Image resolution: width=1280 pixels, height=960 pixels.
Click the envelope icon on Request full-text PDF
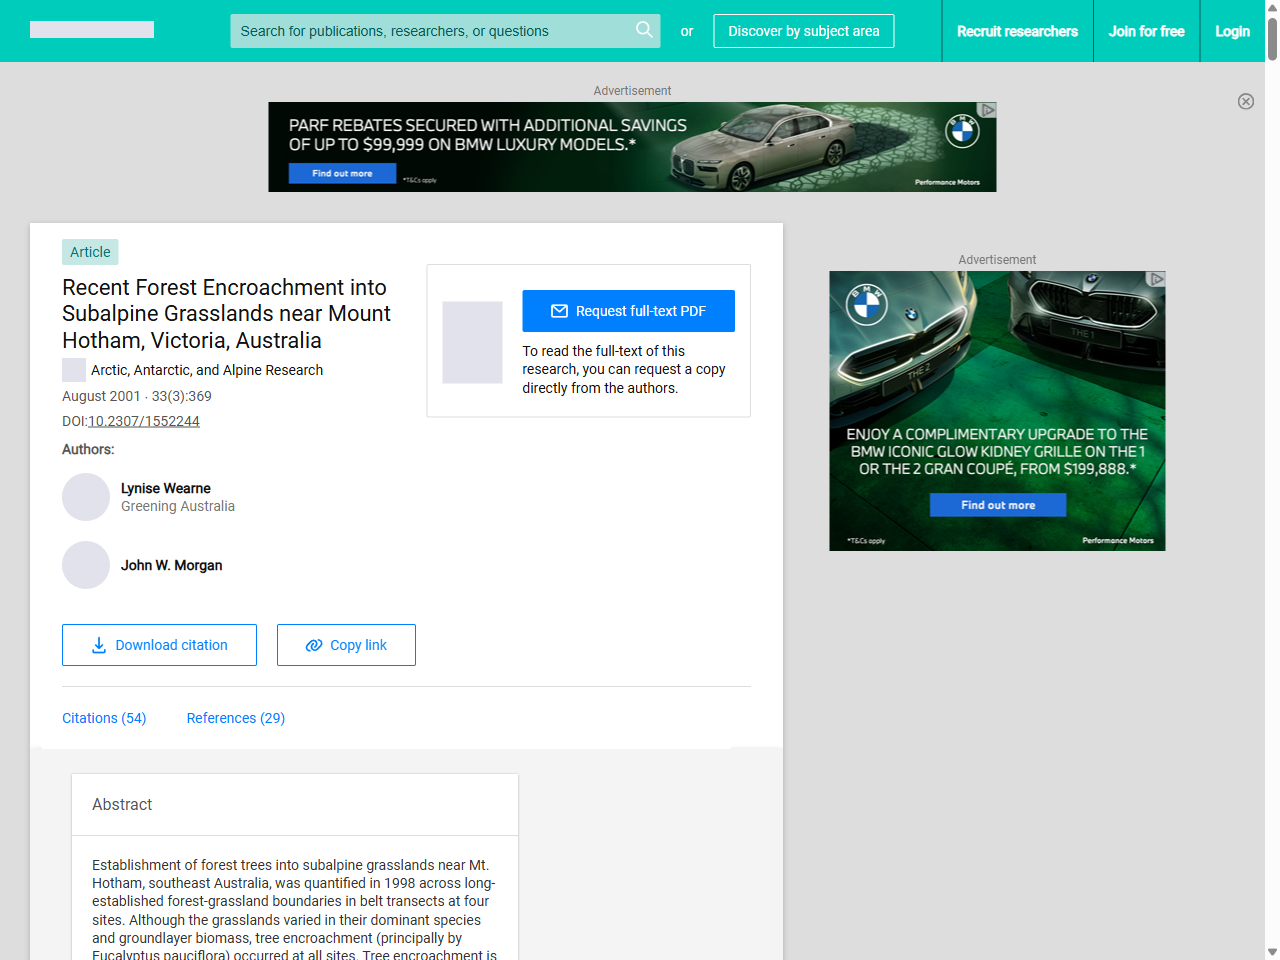tap(561, 310)
